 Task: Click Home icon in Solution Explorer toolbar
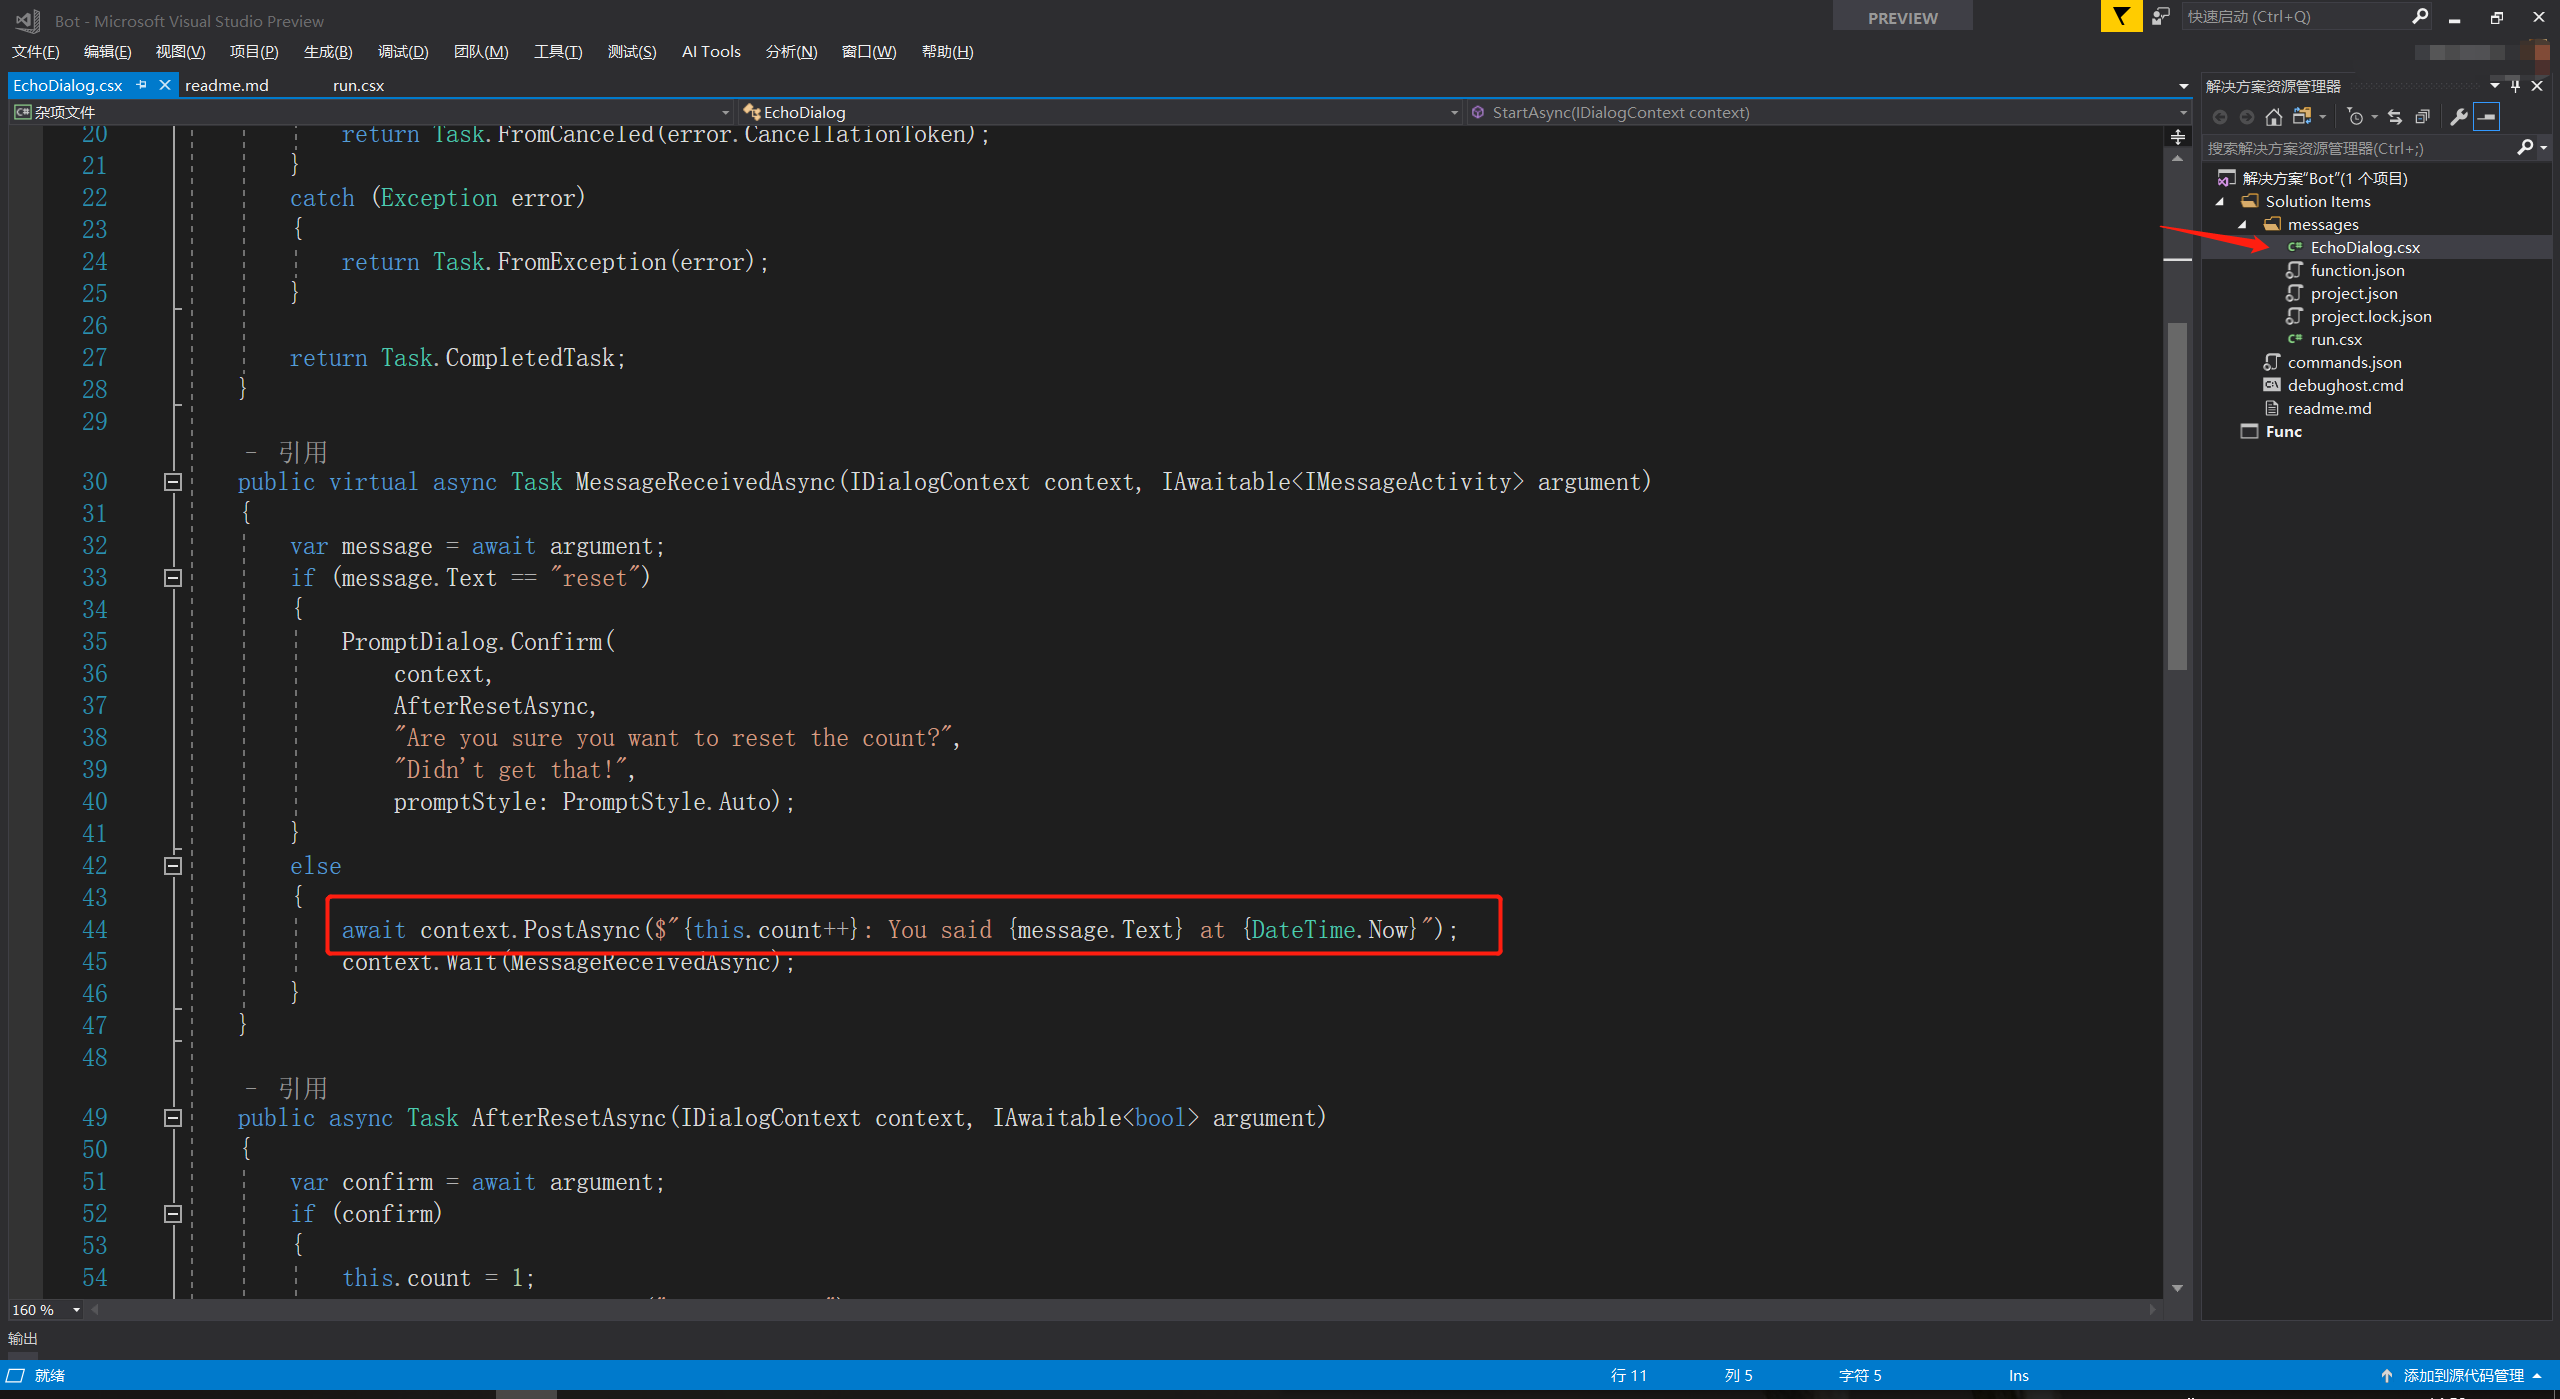[2273, 117]
